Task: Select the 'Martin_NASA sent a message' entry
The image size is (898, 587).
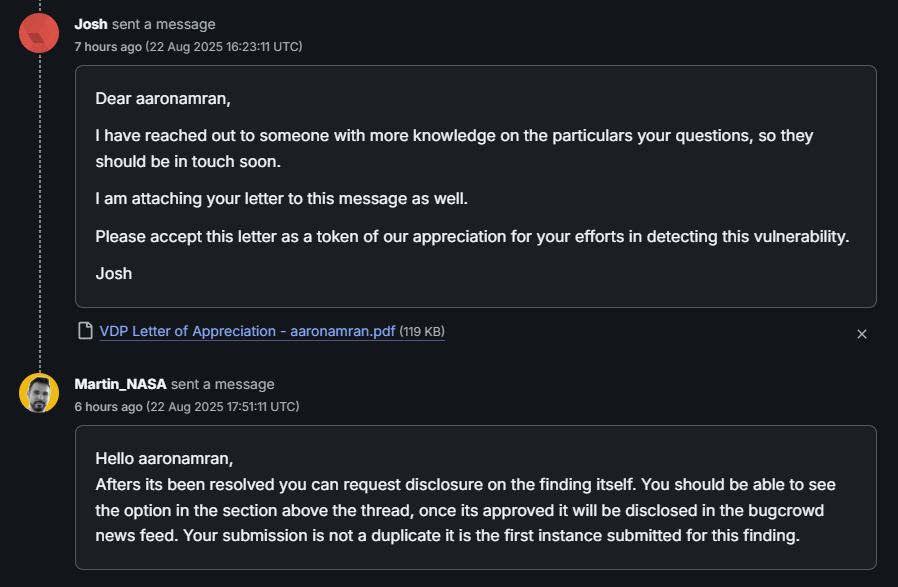Action: point(175,384)
